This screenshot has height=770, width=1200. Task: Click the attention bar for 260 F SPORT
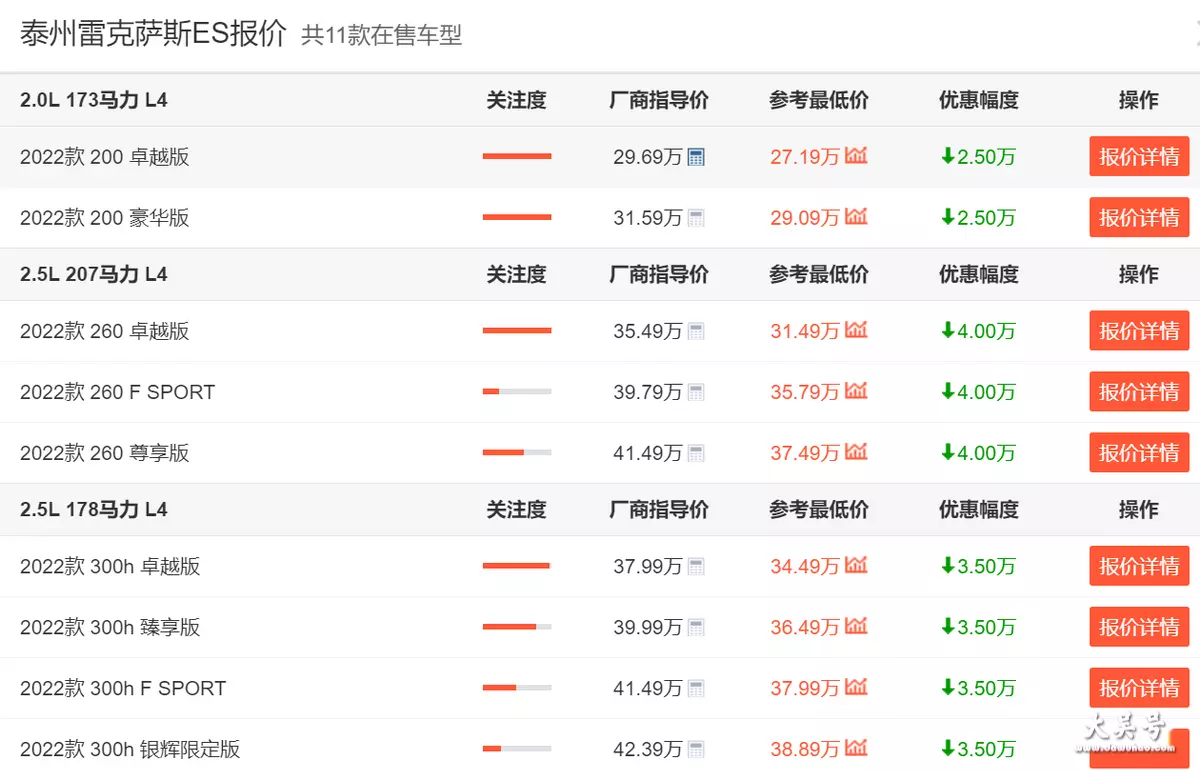click(x=517, y=392)
